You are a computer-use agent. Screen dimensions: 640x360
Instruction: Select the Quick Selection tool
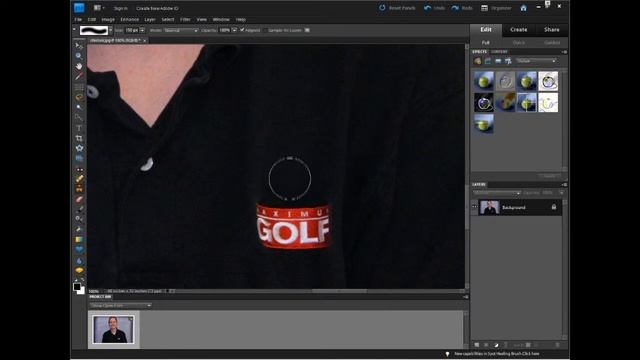[x=79, y=118]
